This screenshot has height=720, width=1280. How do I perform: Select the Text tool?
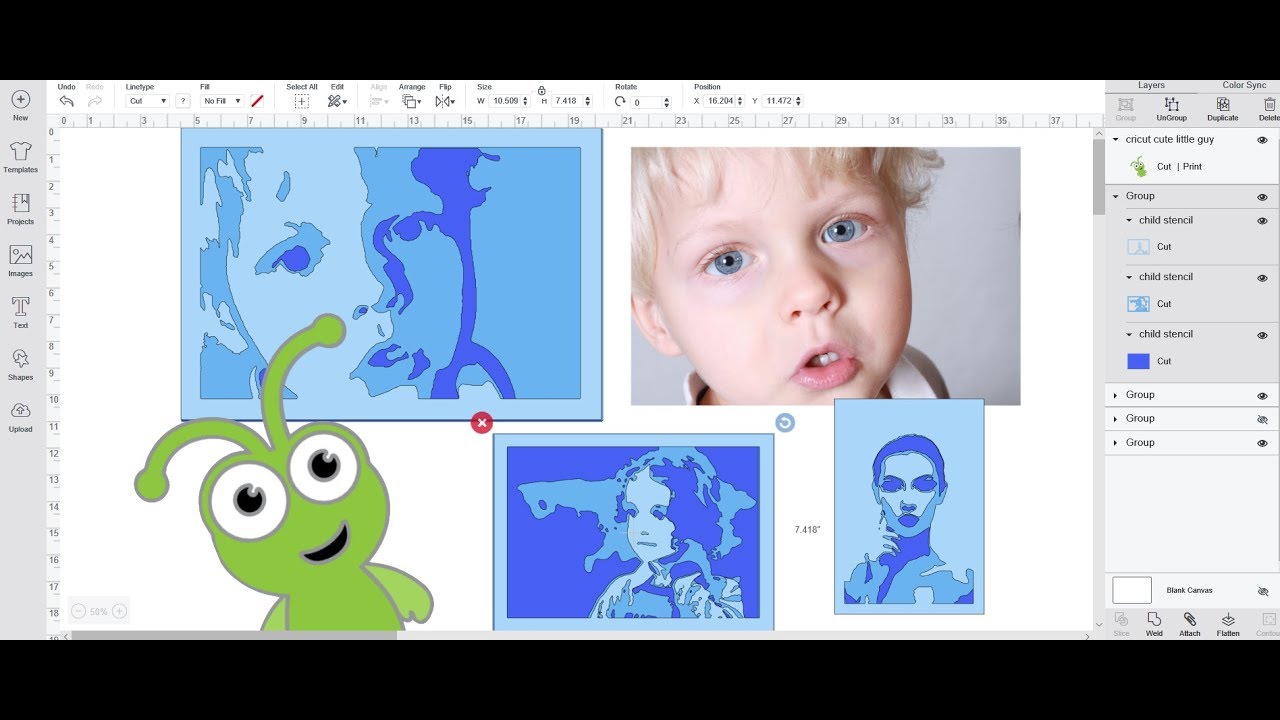(20, 313)
